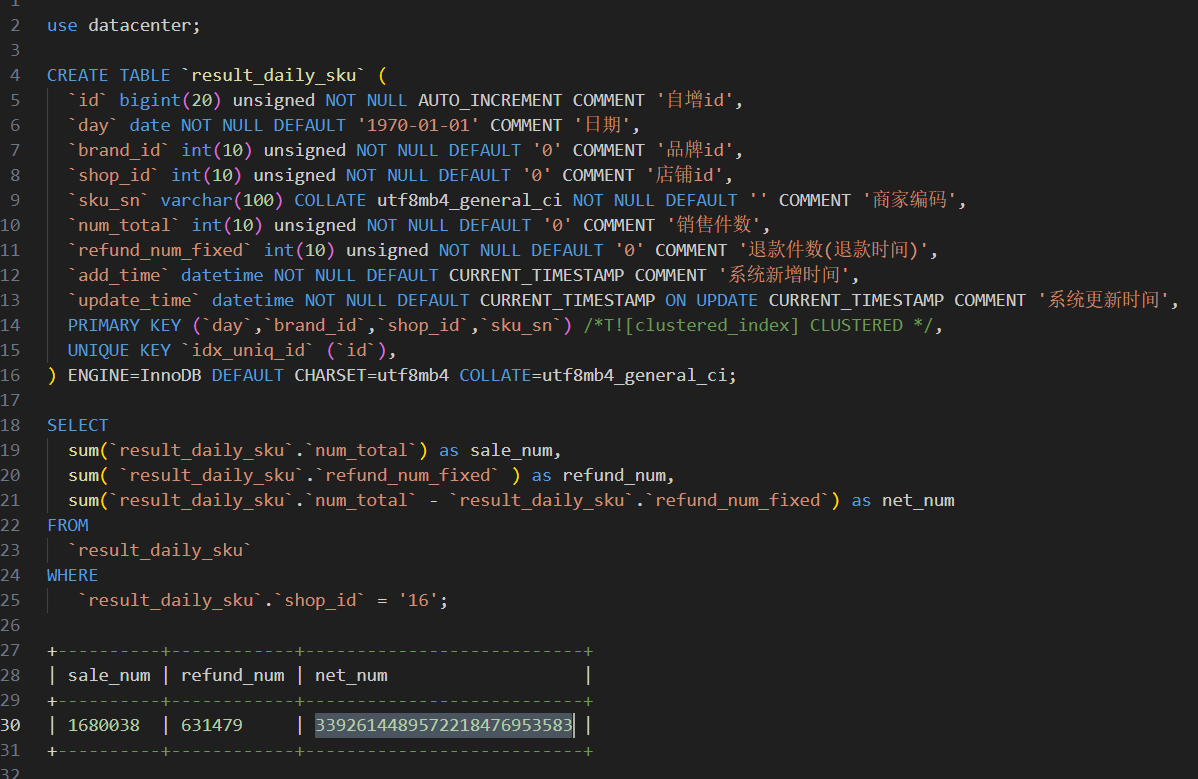Click the clustered_index comment on line 14
The height and width of the screenshot is (779, 1198).
(758, 325)
